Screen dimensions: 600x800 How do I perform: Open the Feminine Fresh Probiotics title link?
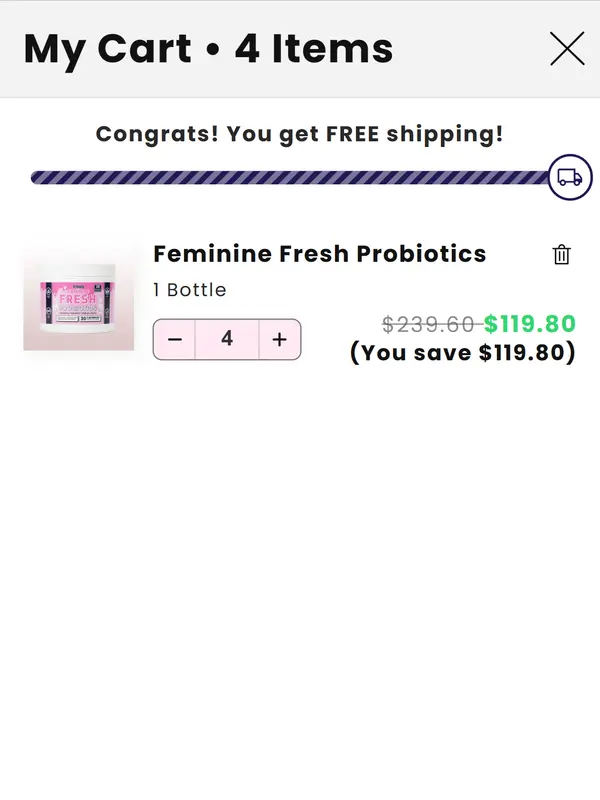pos(319,254)
